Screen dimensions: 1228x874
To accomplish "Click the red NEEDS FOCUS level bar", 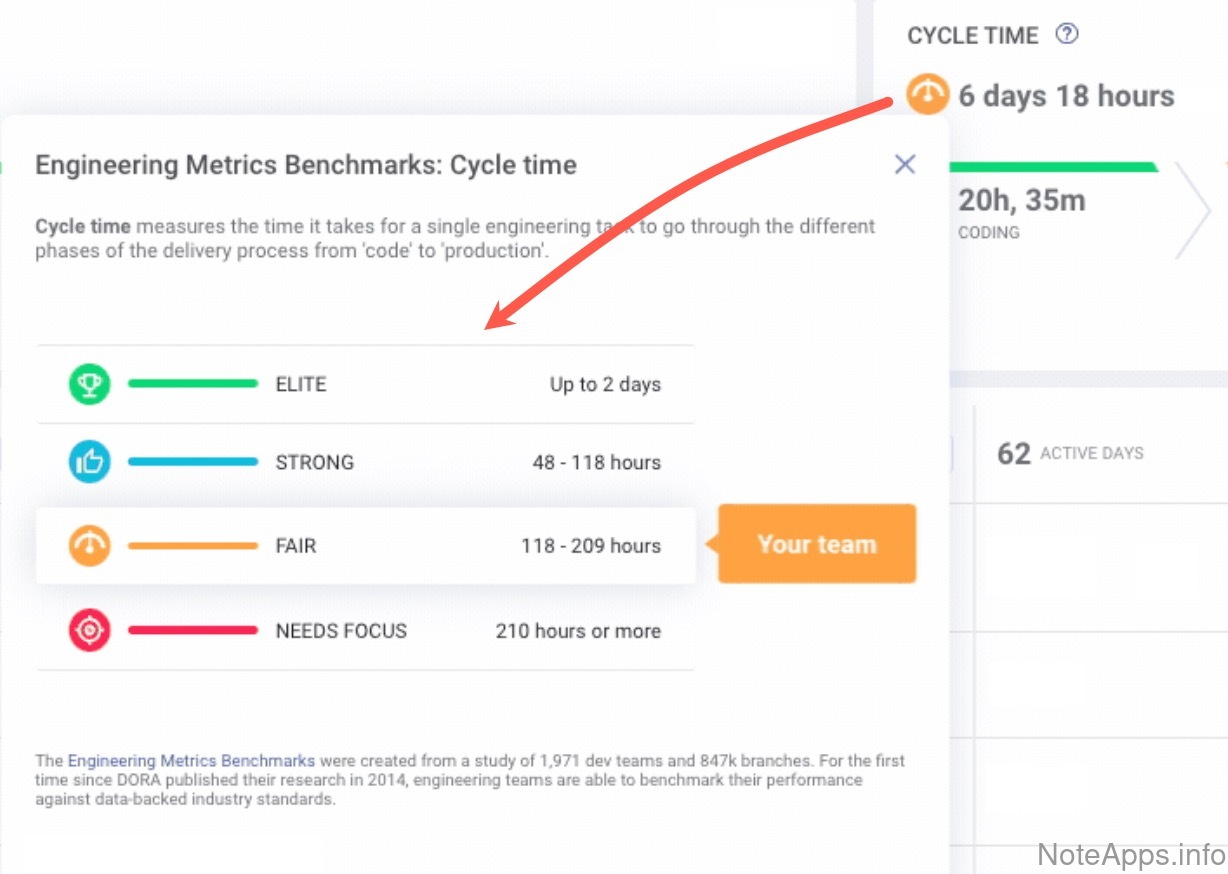I will tap(193, 631).
